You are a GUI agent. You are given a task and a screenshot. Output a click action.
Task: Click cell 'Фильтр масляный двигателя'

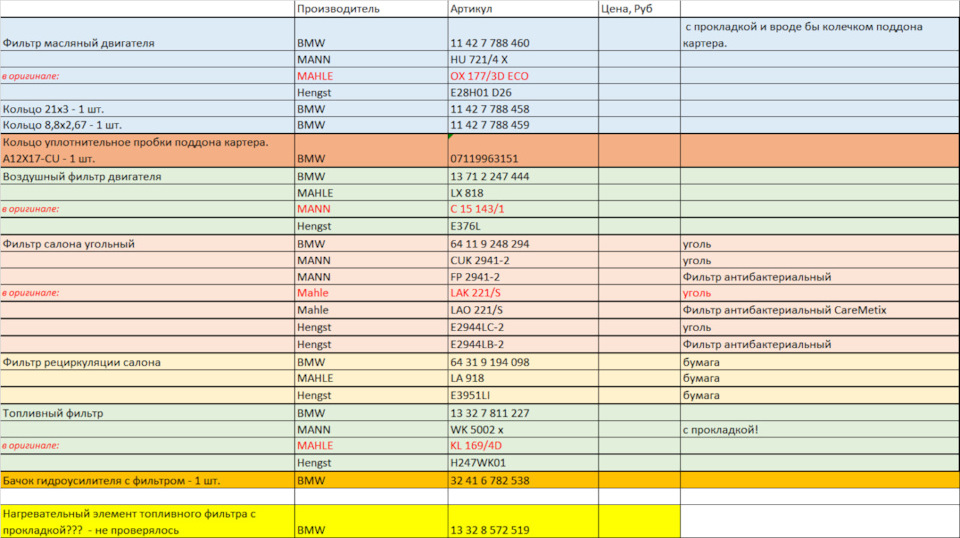click(x=148, y=34)
